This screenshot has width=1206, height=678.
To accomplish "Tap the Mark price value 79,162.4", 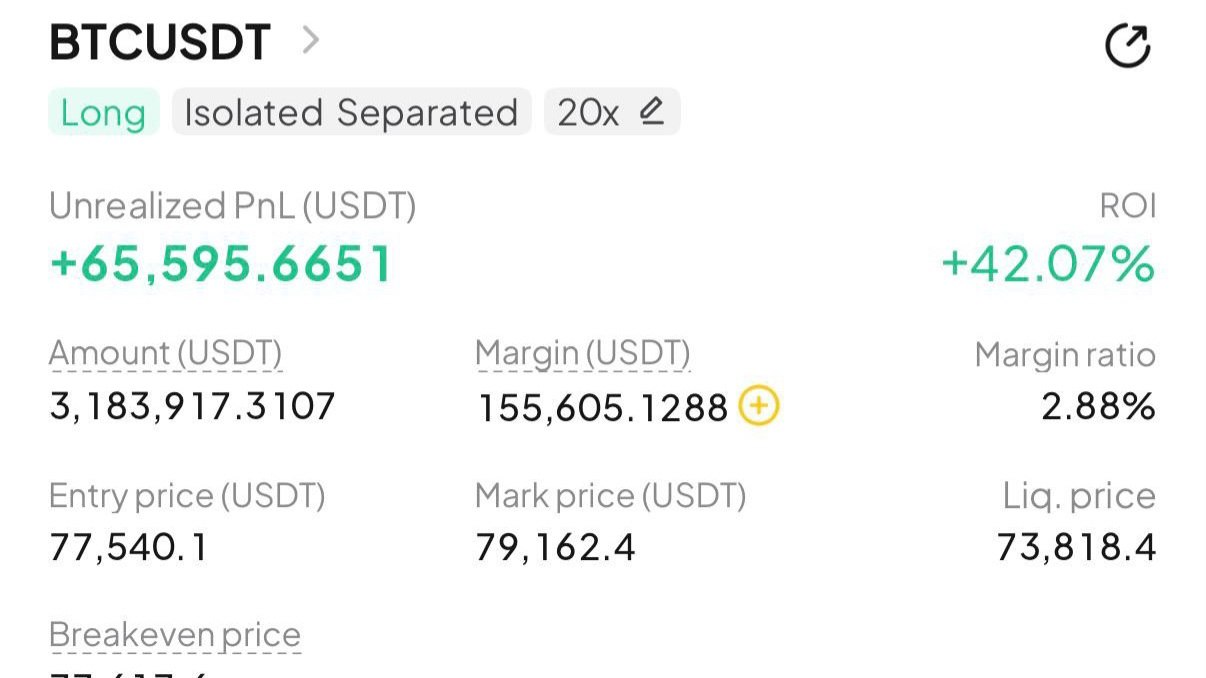I will [x=555, y=548].
